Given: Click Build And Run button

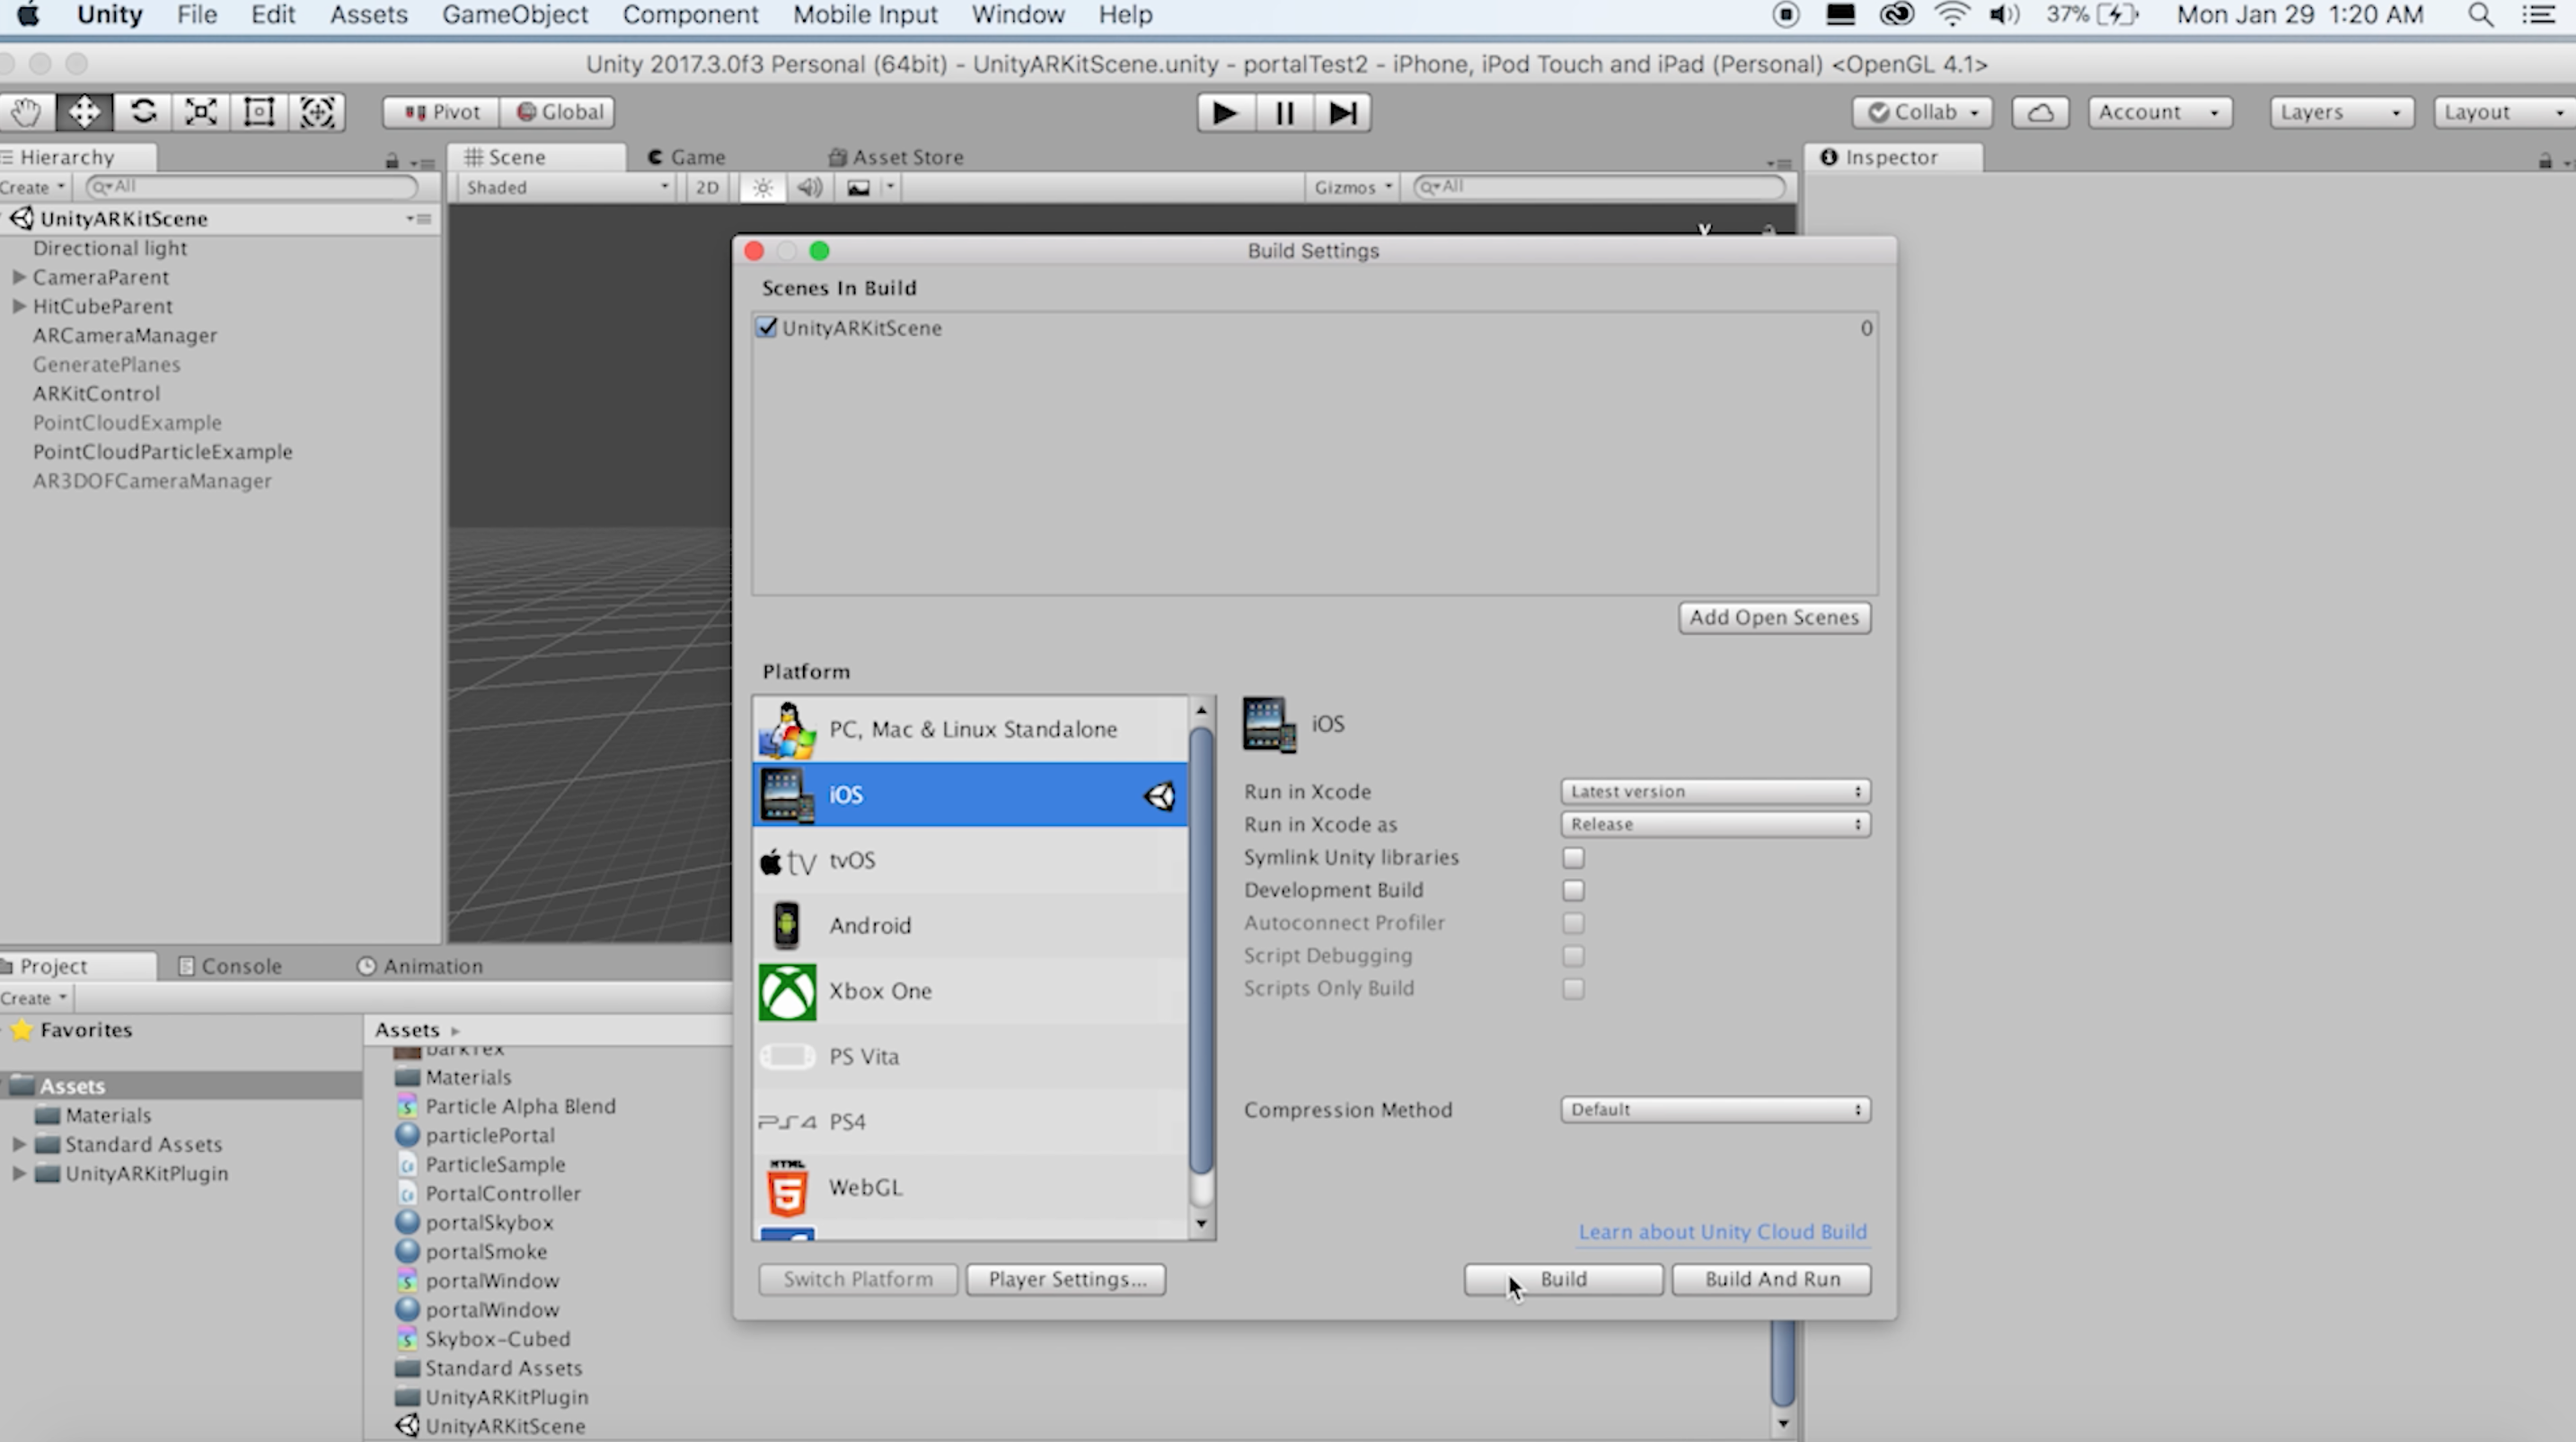Looking at the screenshot, I should (x=1769, y=1278).
